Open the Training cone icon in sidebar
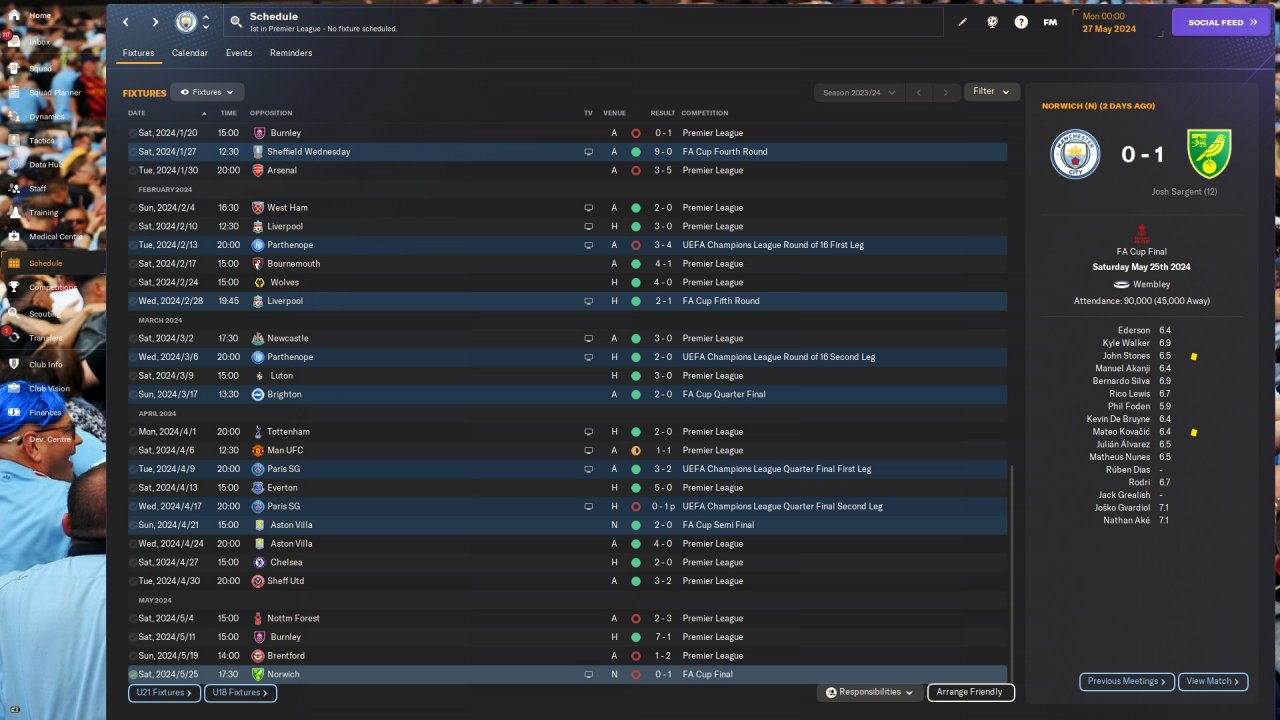 14,213
